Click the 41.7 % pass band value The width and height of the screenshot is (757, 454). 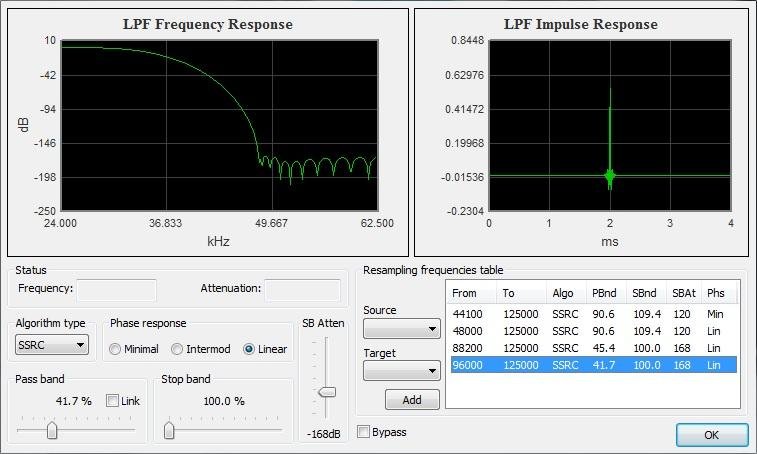click(x=73, y=401)
